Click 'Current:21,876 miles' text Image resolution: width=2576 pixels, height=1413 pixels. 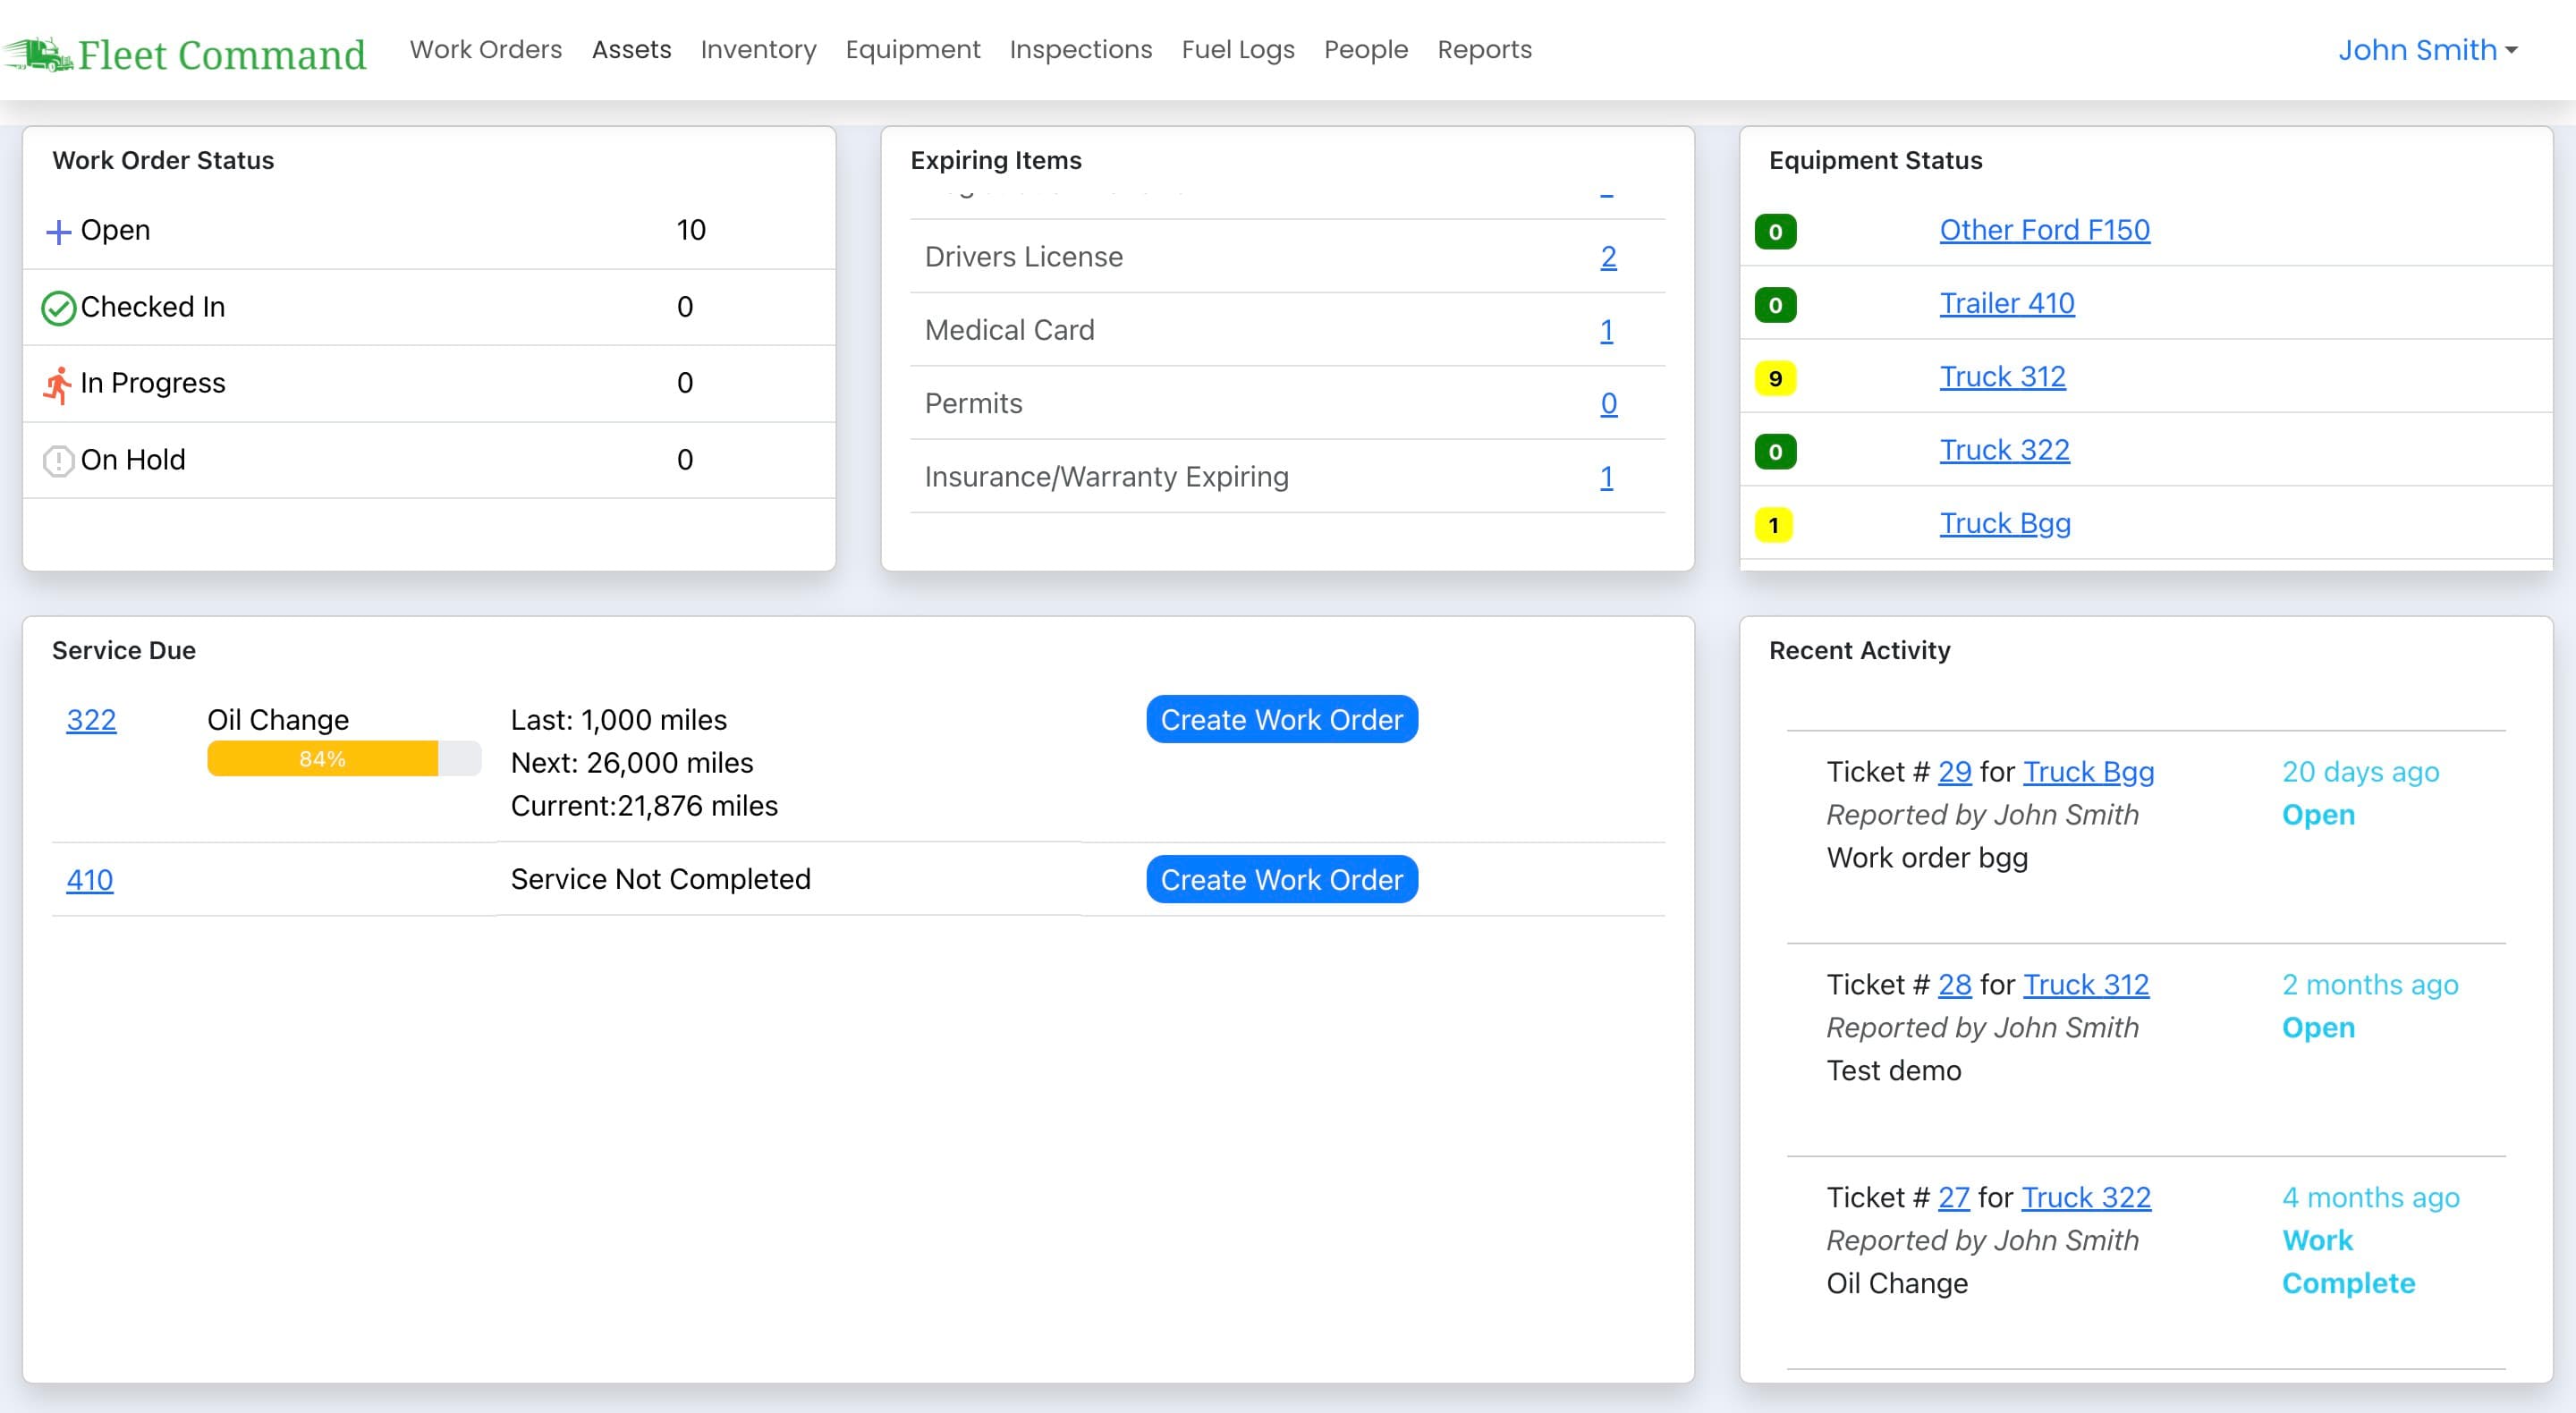[644, 806]
